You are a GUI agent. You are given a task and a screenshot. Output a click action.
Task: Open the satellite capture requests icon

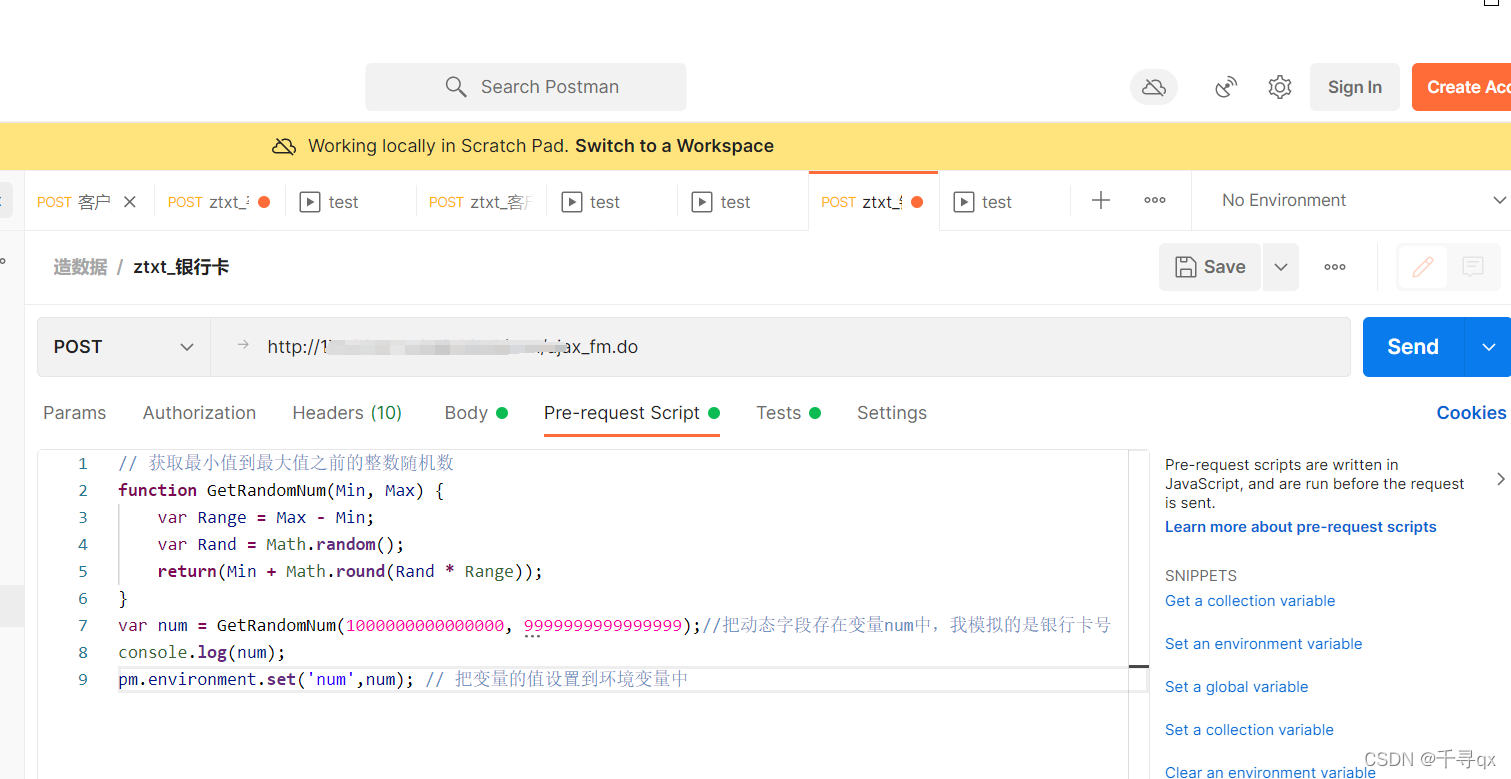tap(1226, 87)
